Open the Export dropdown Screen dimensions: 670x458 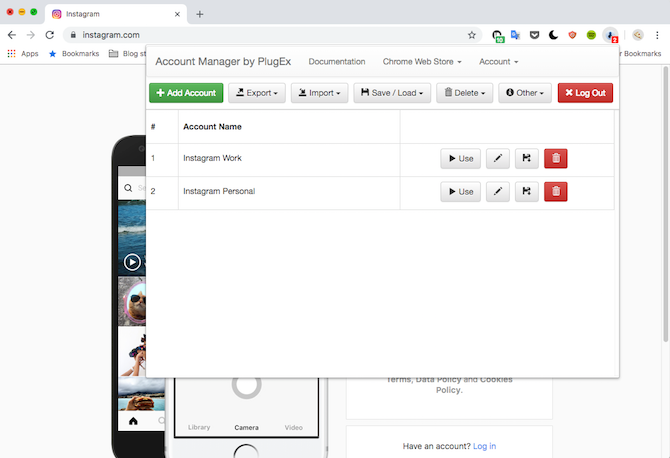pos(257,93)
